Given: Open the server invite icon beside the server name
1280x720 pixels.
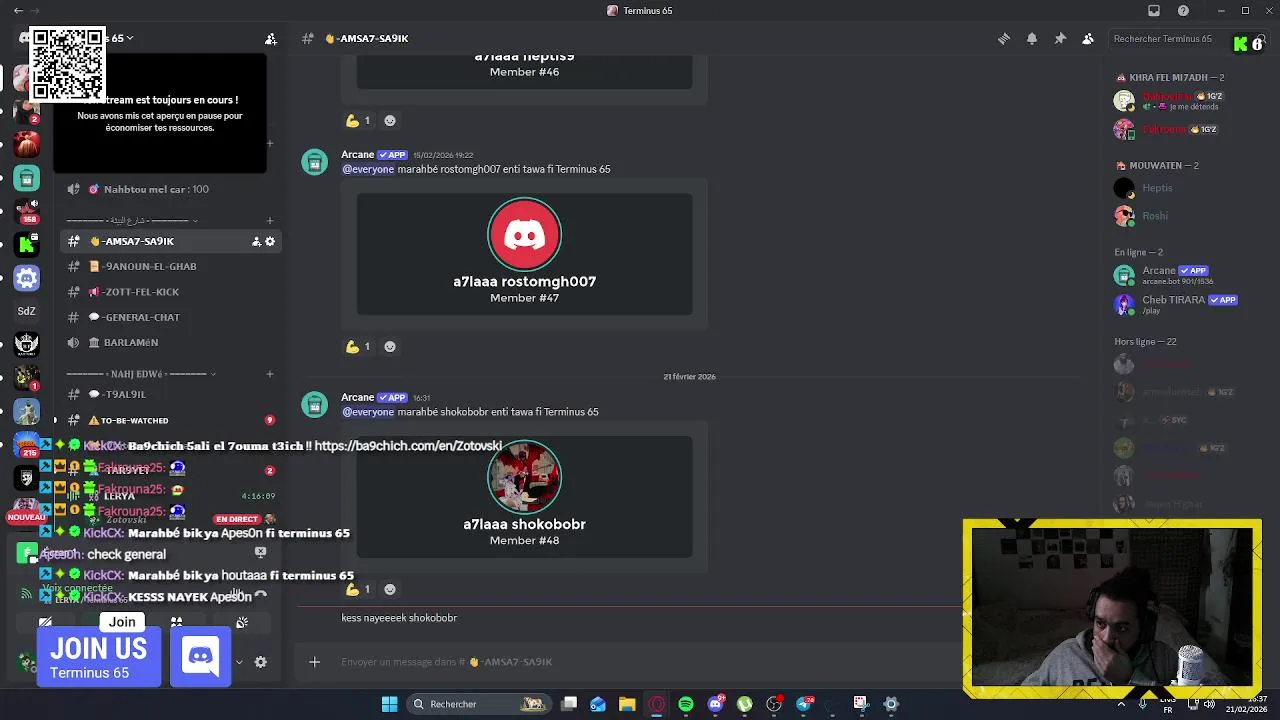Looking at the screenshot, I should (x=271, y=39).
